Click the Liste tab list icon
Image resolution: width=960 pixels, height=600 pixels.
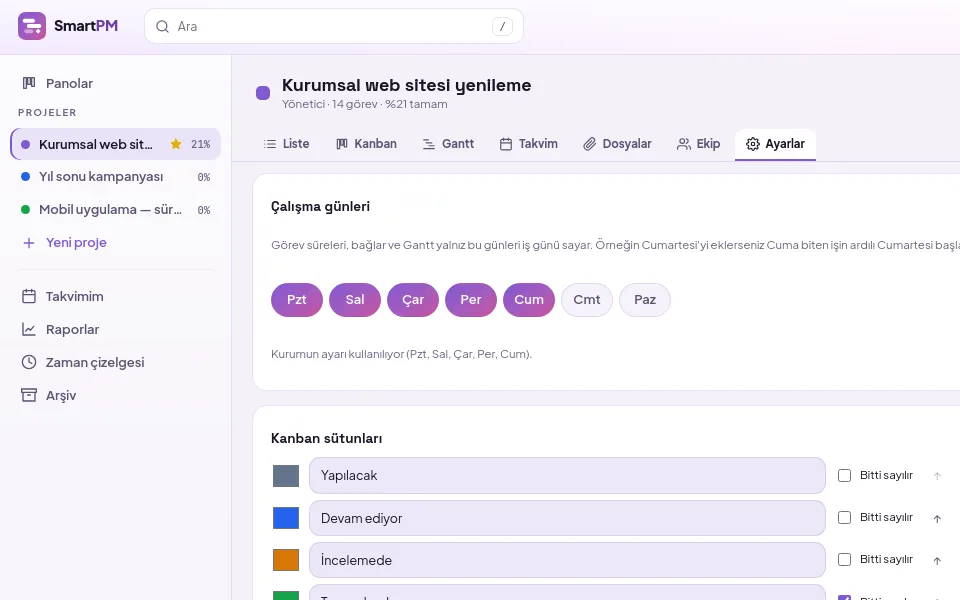coord(269,144)
